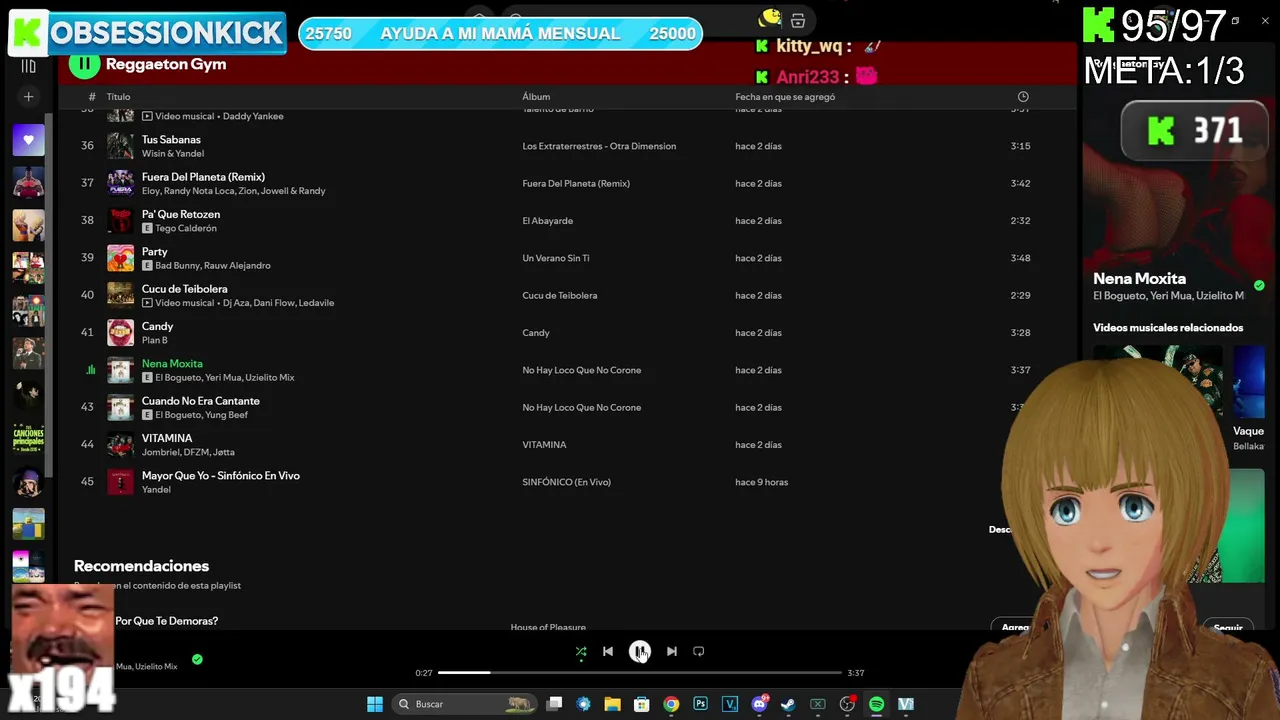Open the Liked Songs heart playlist

point(28,140)
